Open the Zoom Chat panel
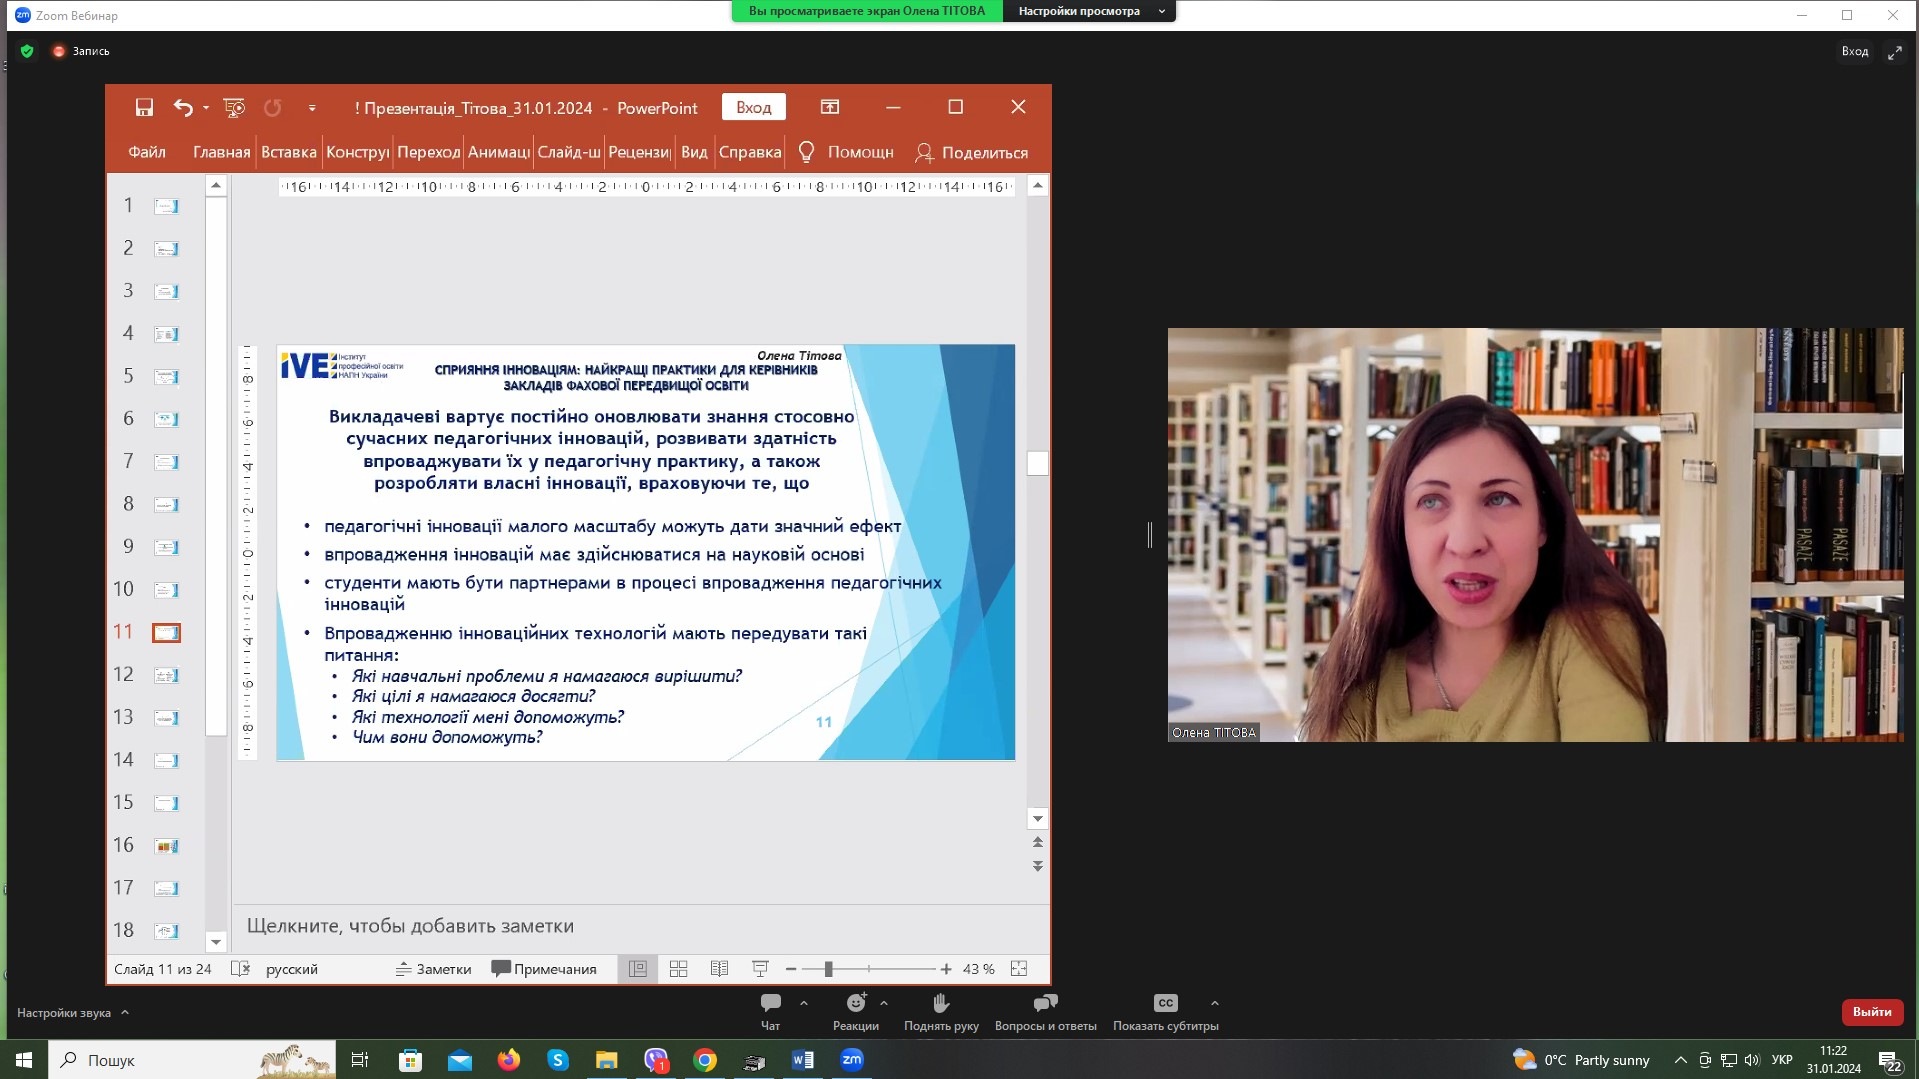This screenshot has width=1919, height=1079. (770, 1004)
